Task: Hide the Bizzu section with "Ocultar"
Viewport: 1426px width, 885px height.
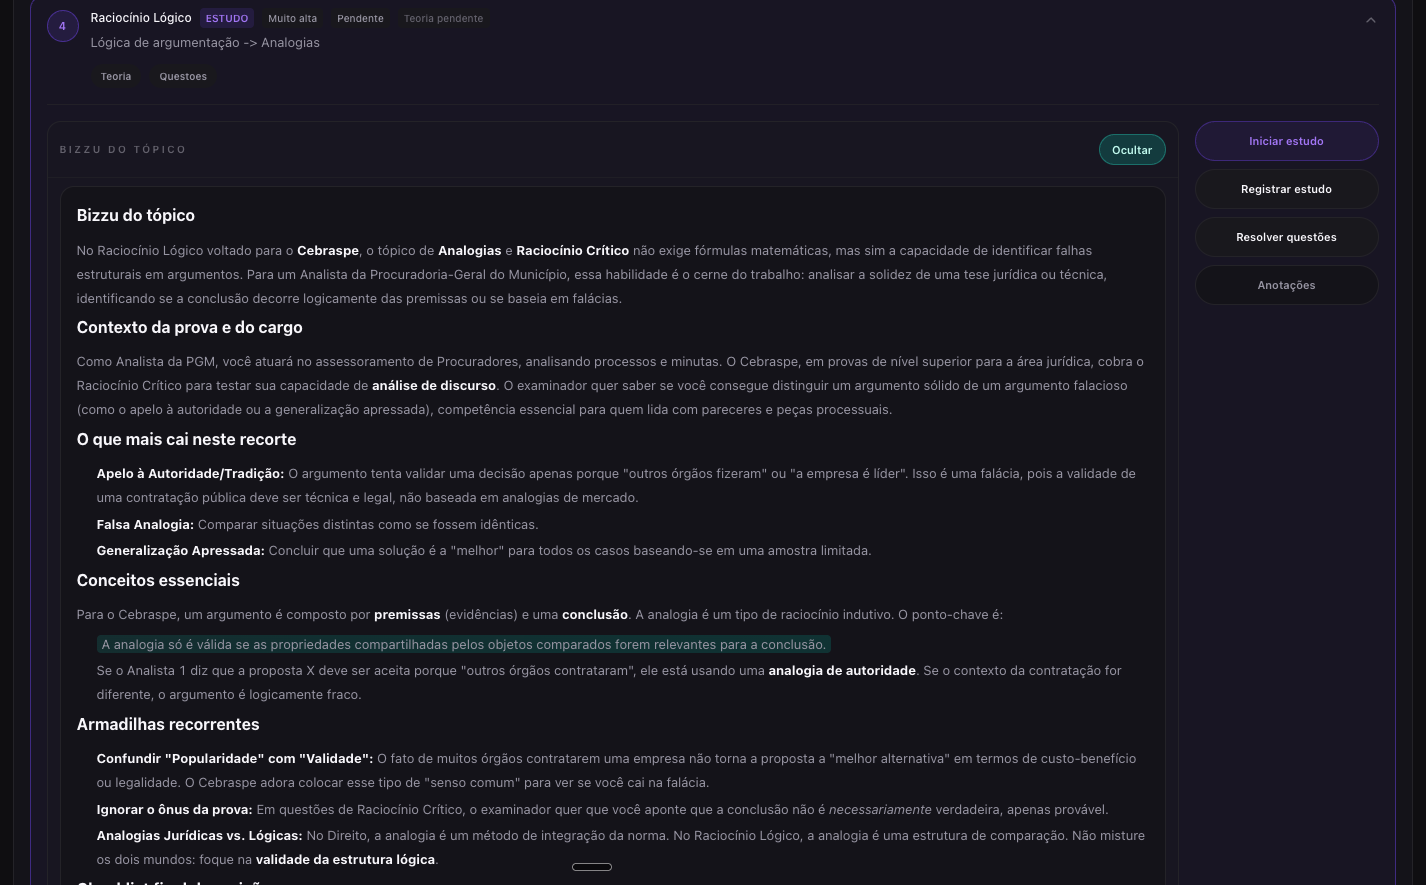Action: click(x=1131, y=149)
